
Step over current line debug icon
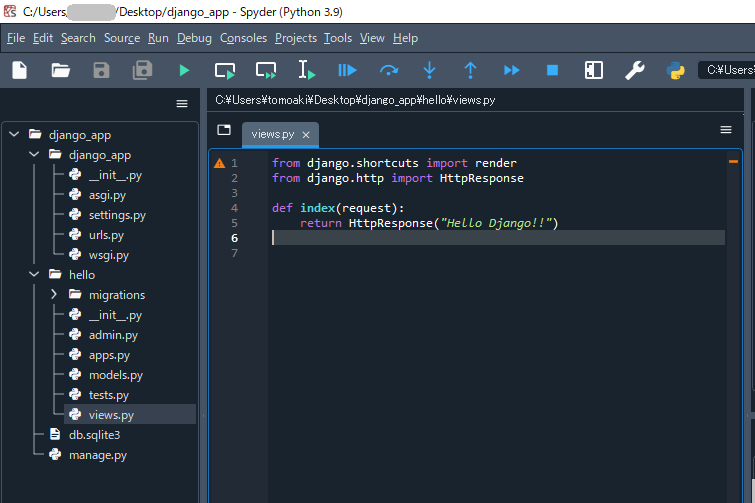click(389, 71)
